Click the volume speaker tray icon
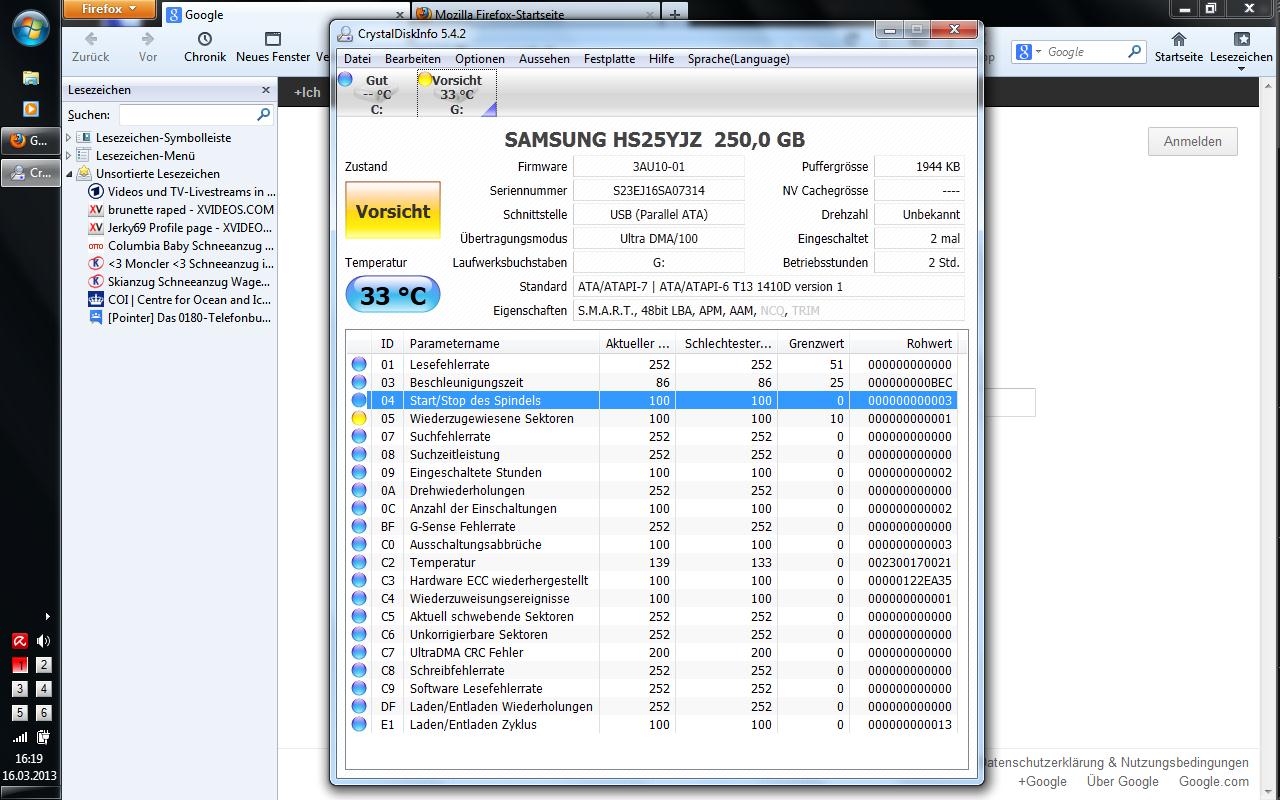 pos(43,641)
